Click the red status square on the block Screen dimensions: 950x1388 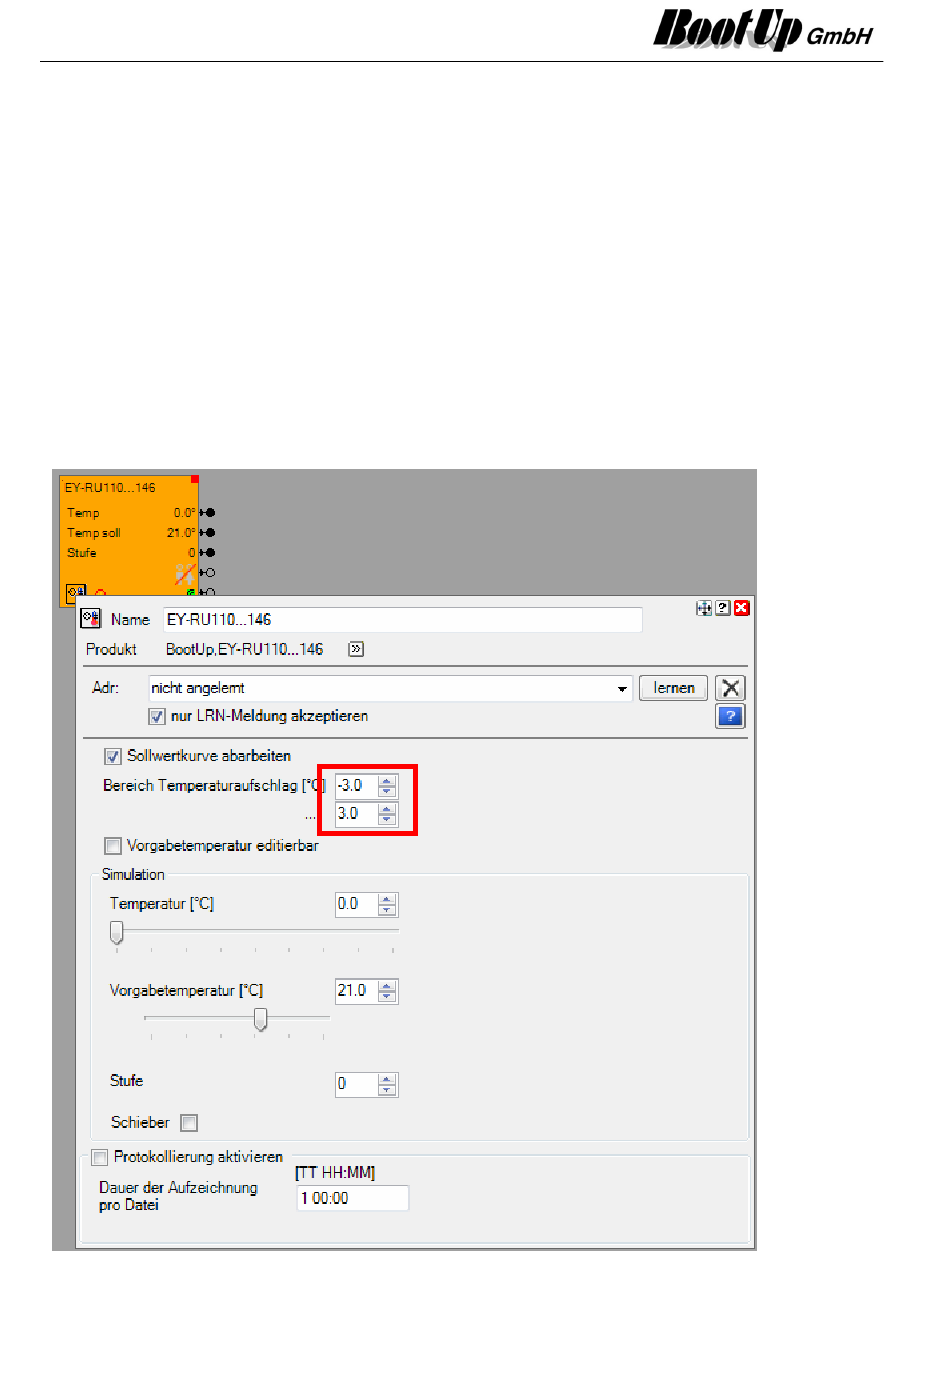tap(195, 480)
